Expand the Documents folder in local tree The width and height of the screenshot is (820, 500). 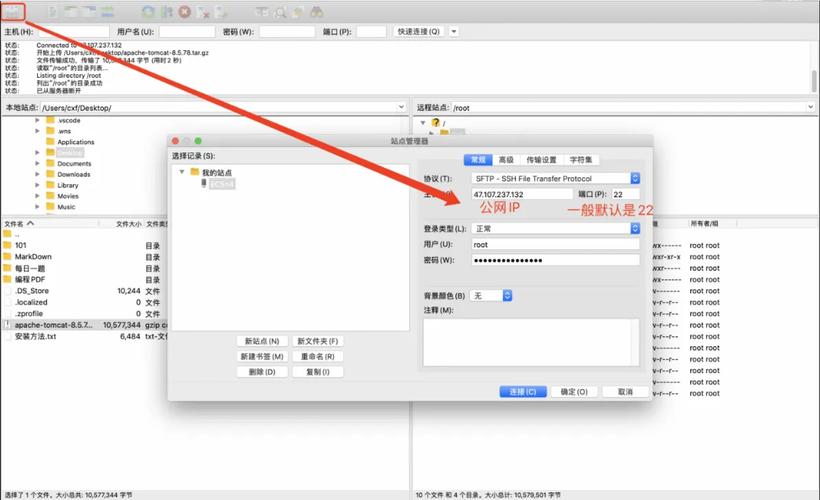click(x=37, y=163)
